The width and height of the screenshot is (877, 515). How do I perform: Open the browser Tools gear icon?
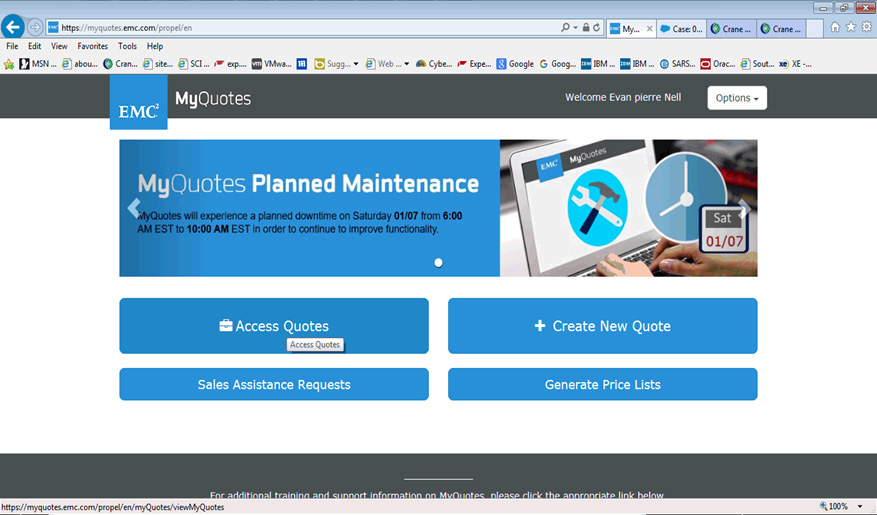tap(866, 27)
